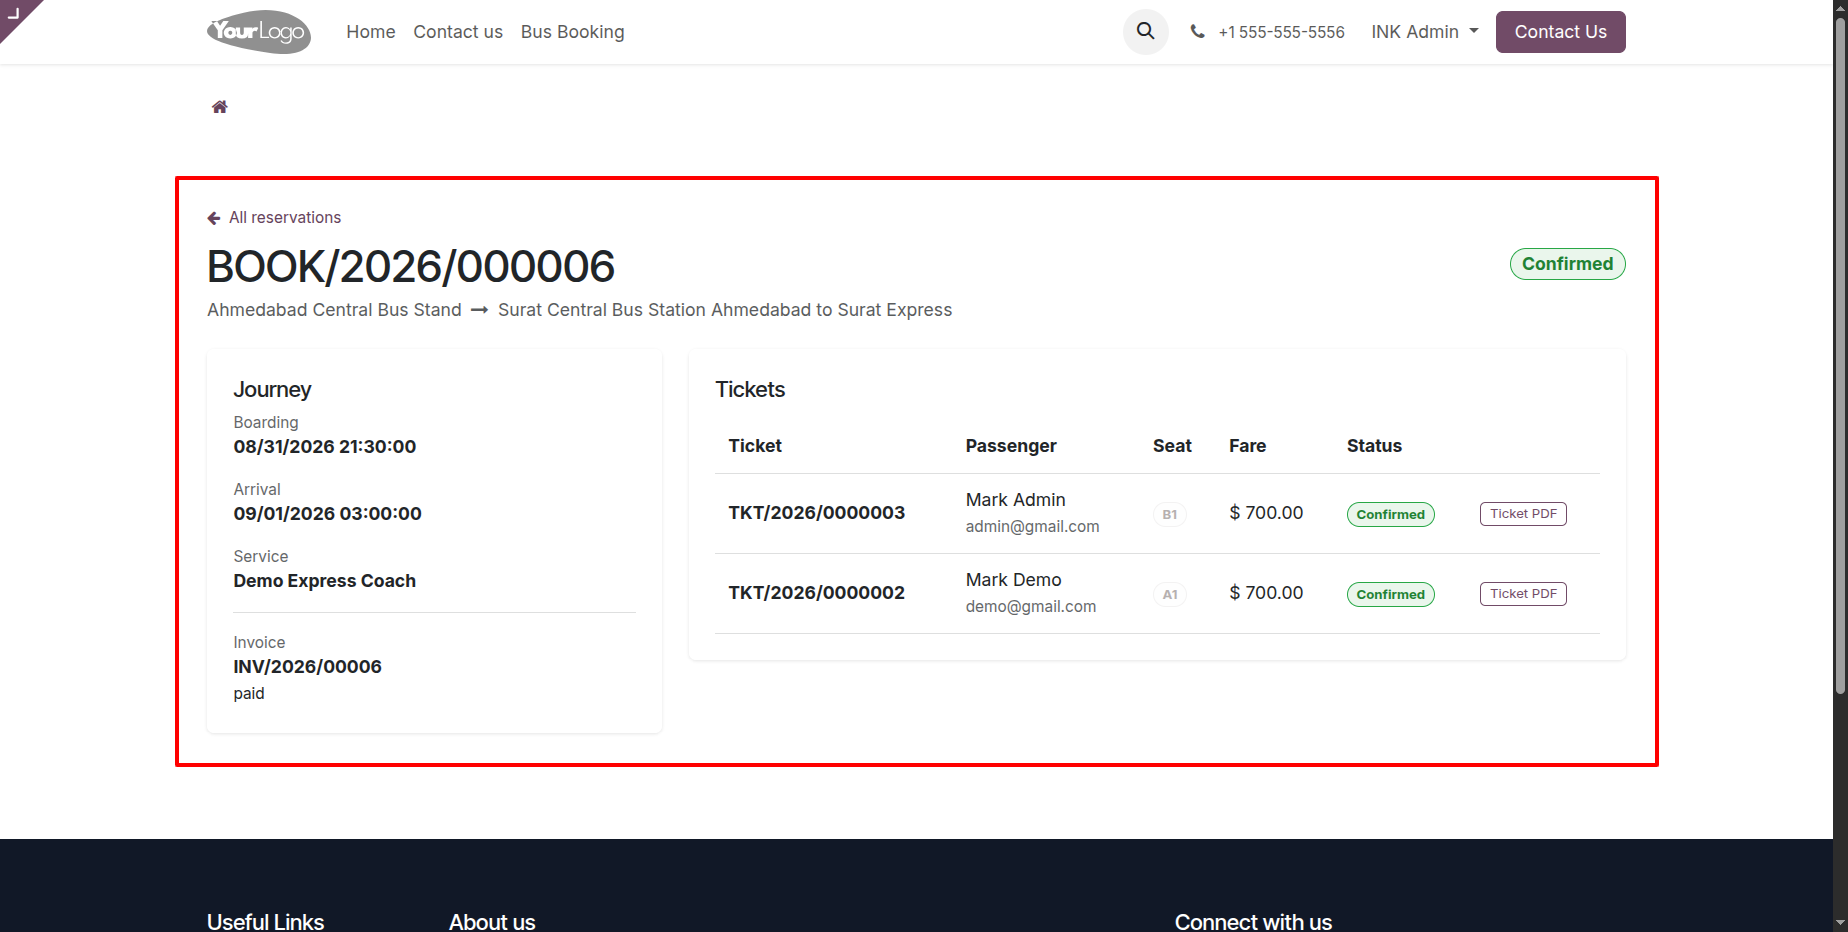Image resolution: width=1848 pixels, height=932 pixels.
Task: Click the Ticket column header
Action: 755,446
